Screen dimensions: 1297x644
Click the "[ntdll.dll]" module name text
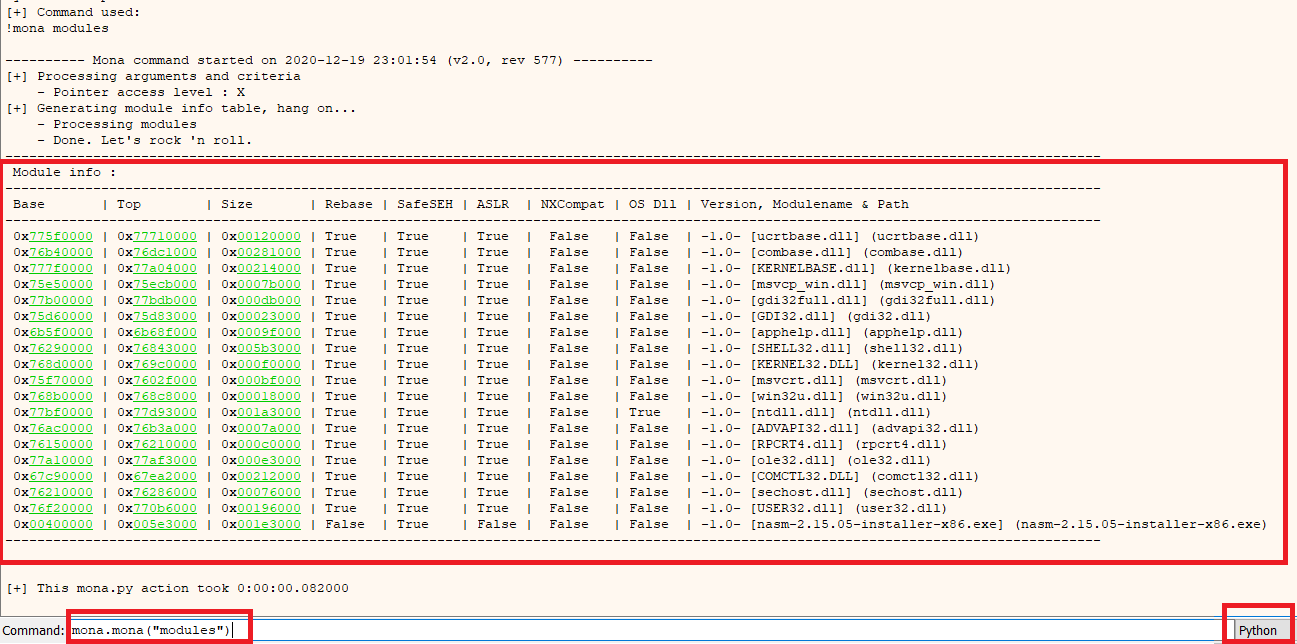tap(795, 412)
